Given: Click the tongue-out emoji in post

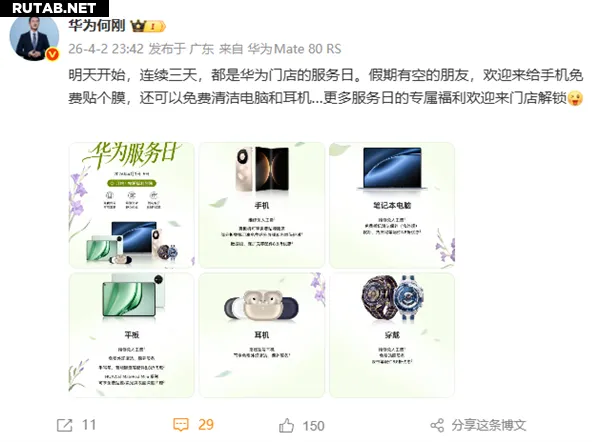Looking at the screenshot, I should (575, 98).
